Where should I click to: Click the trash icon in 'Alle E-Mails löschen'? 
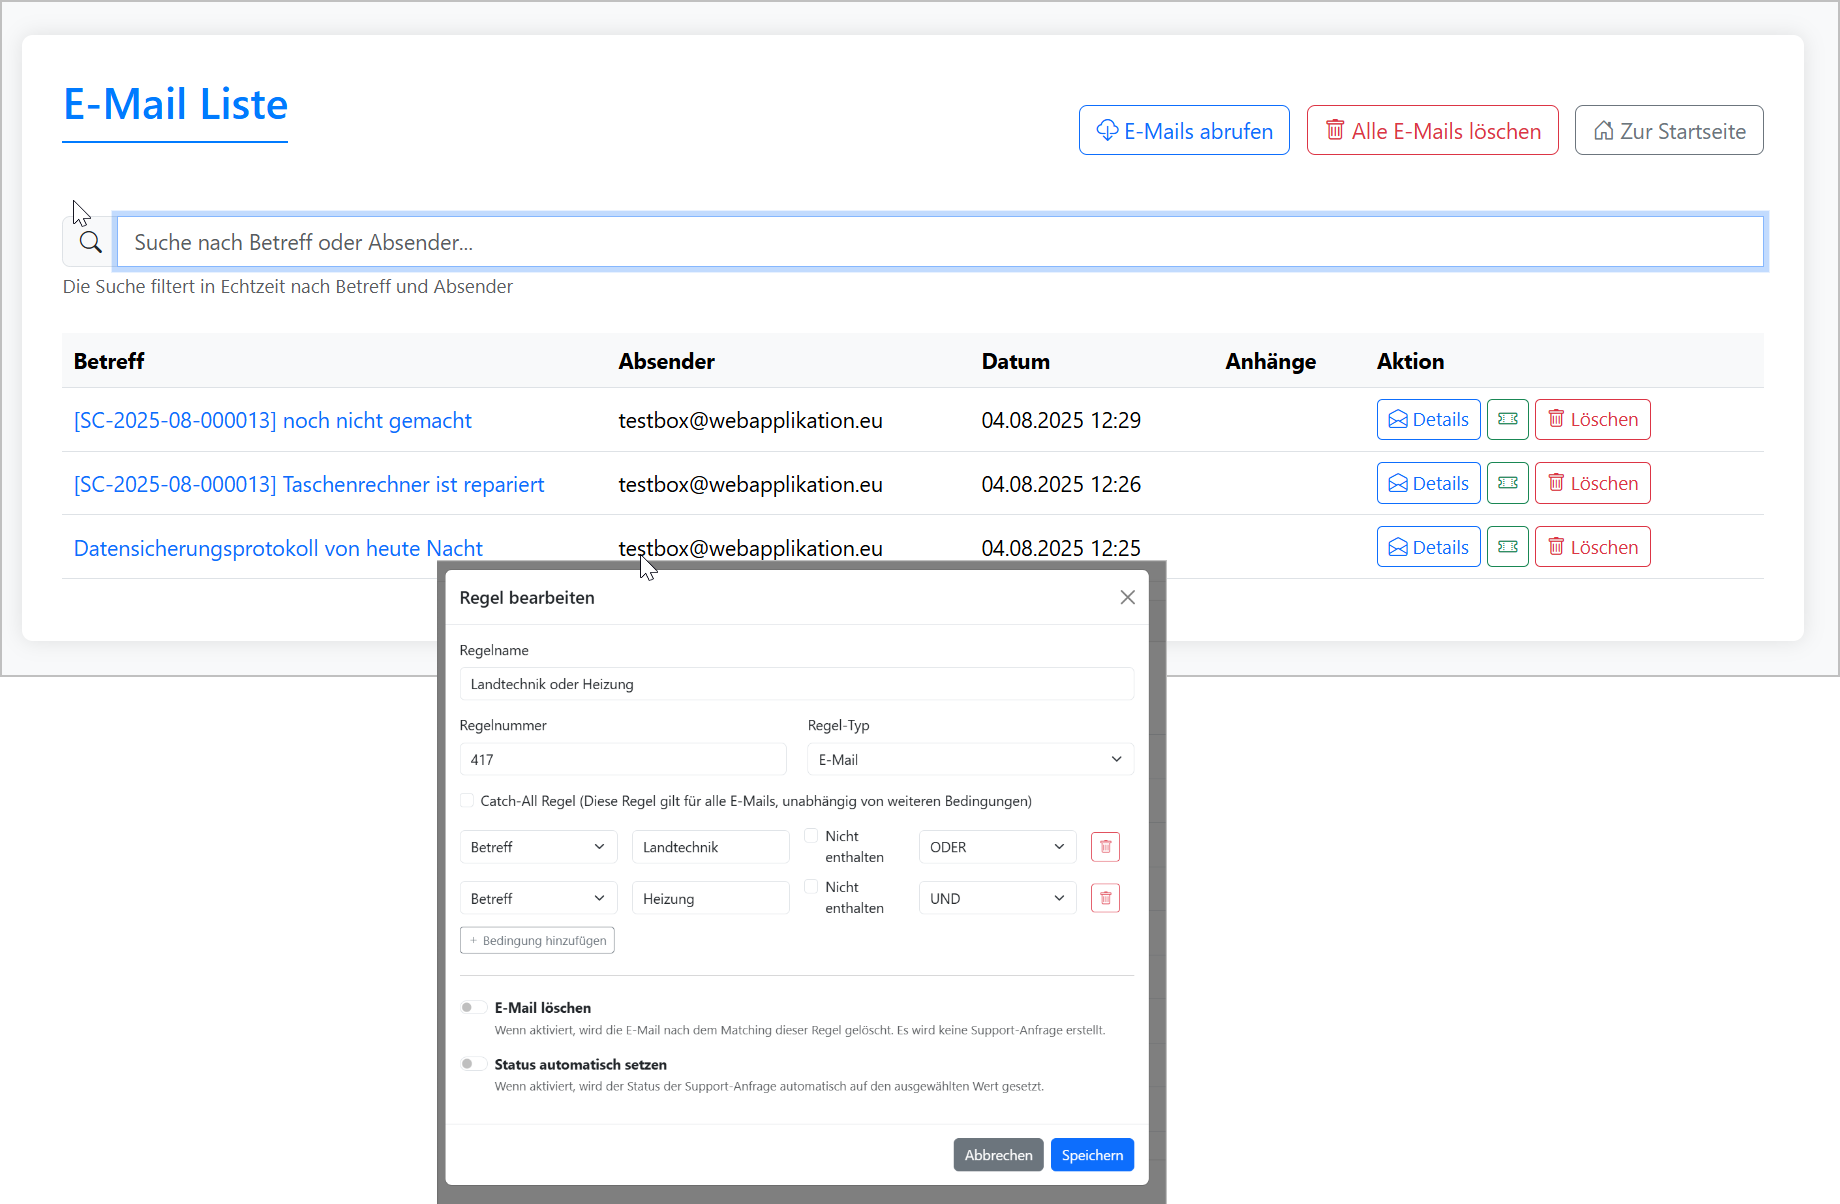click(1334, 130)
